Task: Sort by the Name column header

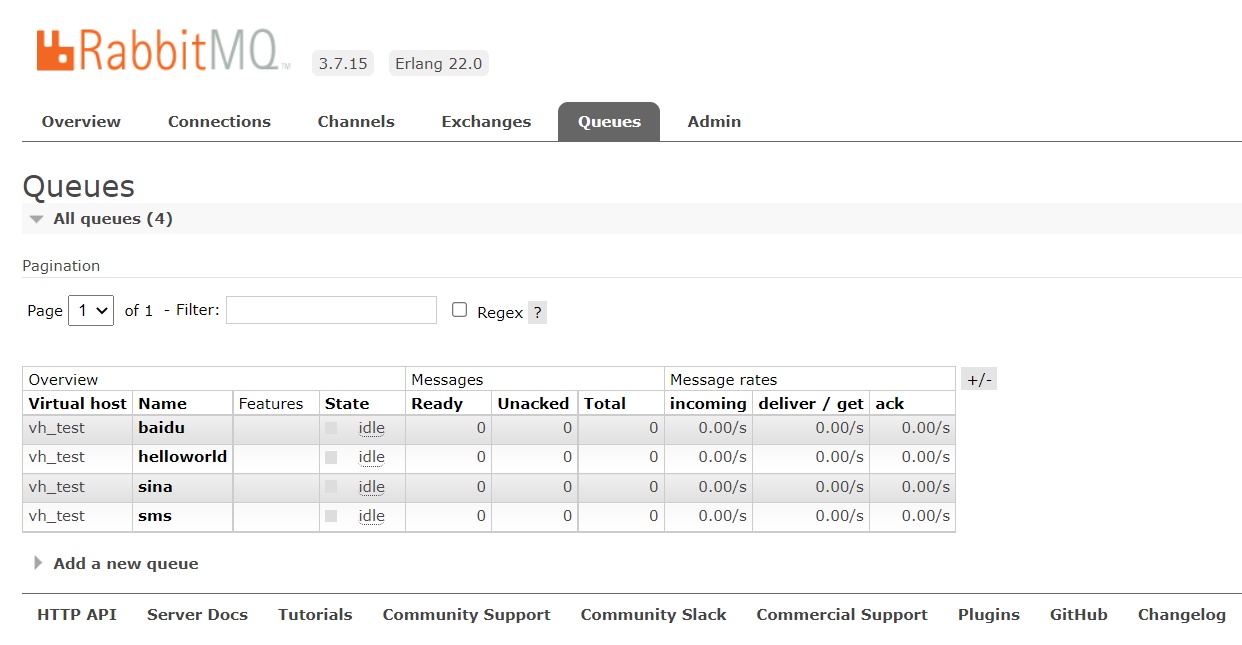Action: click(x=163, y=404)
